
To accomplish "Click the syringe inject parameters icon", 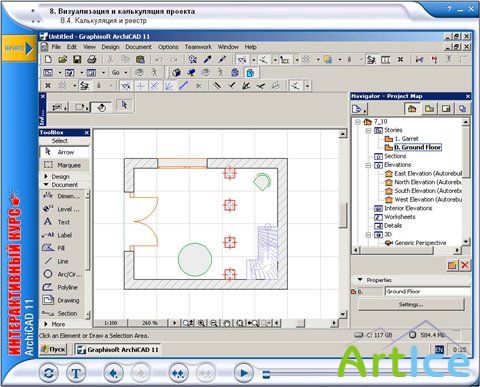I will pyautogui.click(x=222, y=60).
